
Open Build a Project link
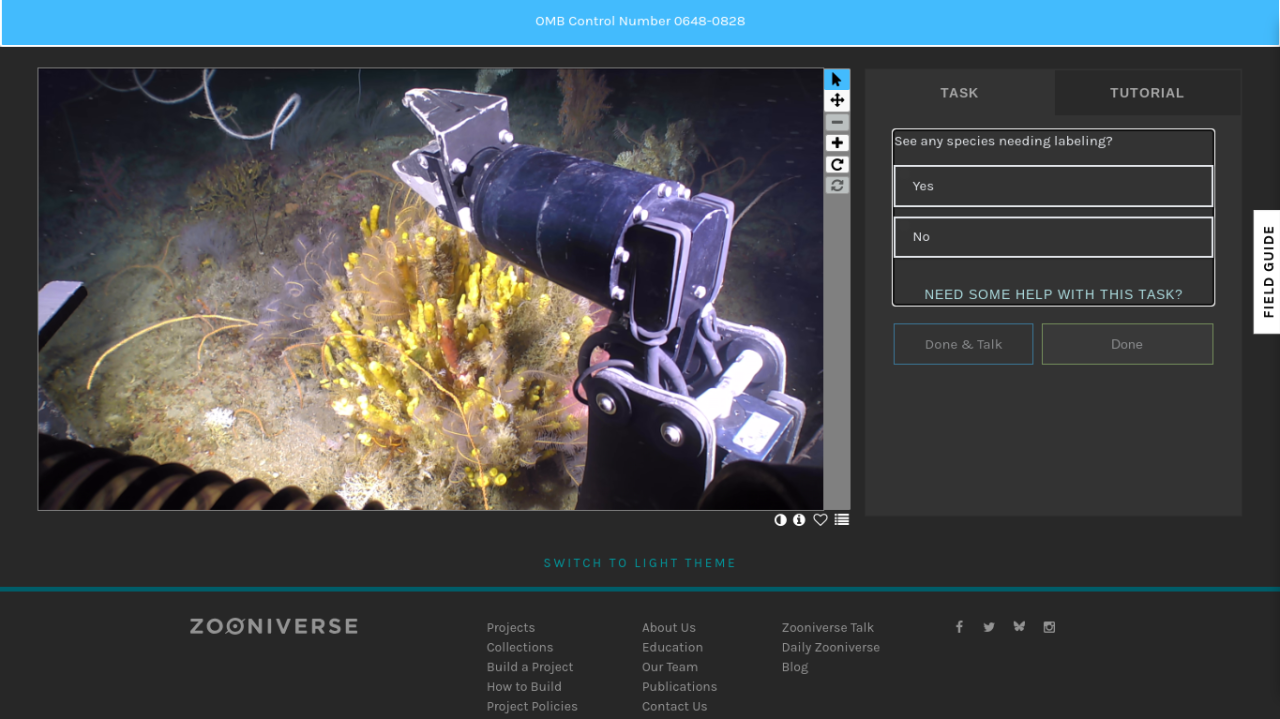click(530, 667)
